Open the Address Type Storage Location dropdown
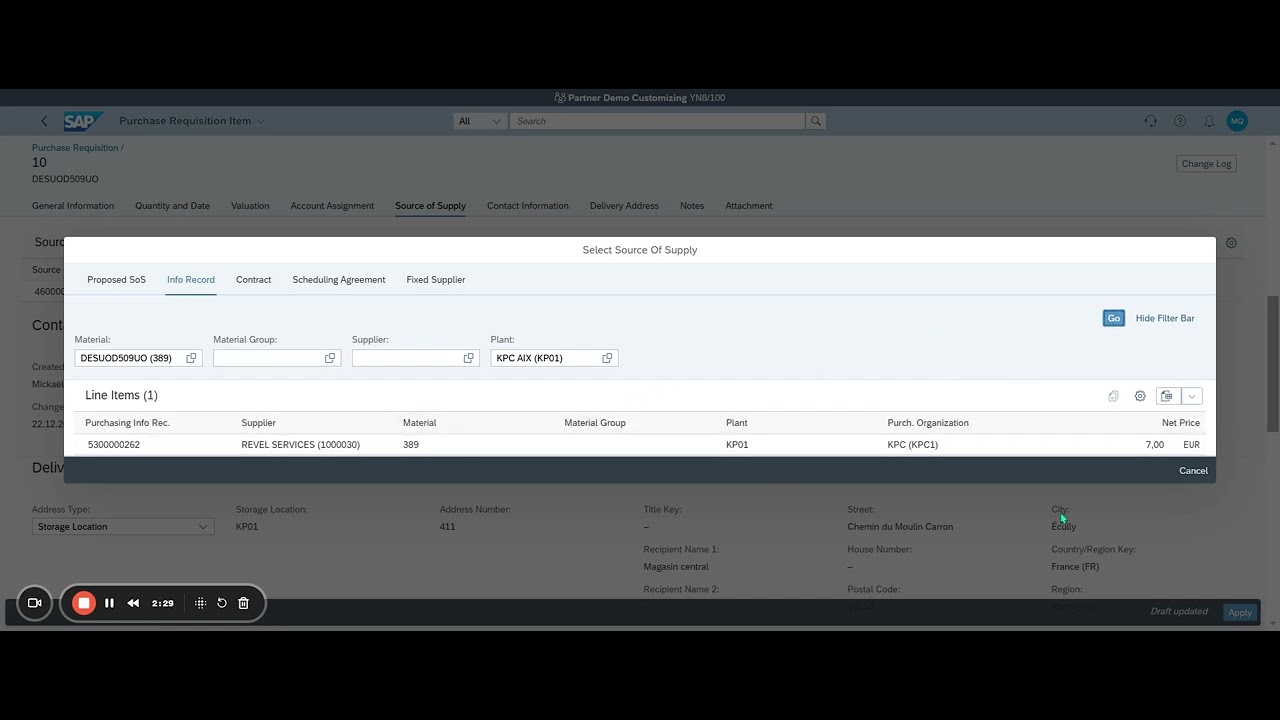The height and width of the screenshot is (720, 1280). coord(123,527)
